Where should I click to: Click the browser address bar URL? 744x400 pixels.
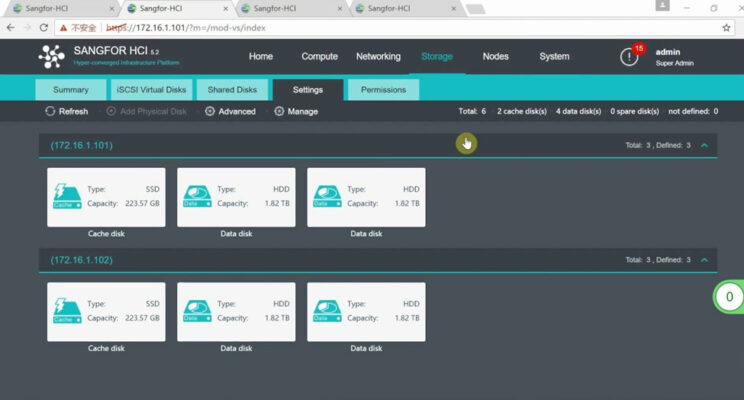186,28
